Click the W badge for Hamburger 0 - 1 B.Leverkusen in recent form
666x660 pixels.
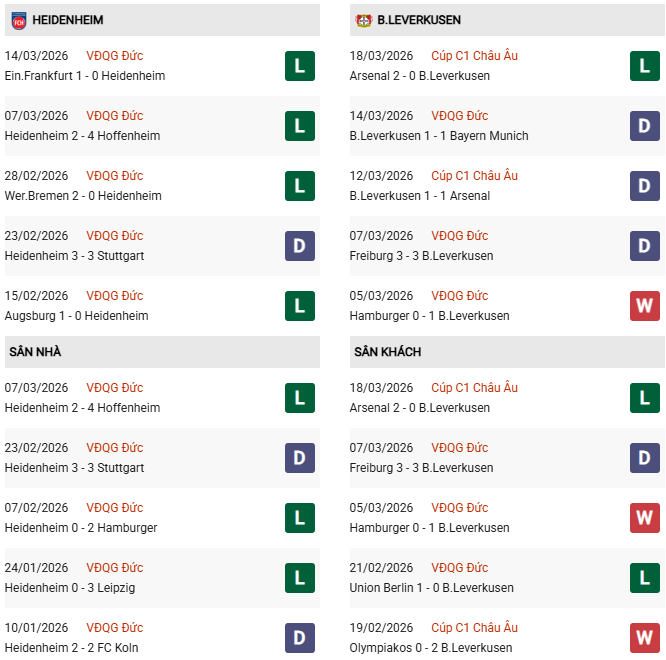pyautogui.click(x=645, y=306)
